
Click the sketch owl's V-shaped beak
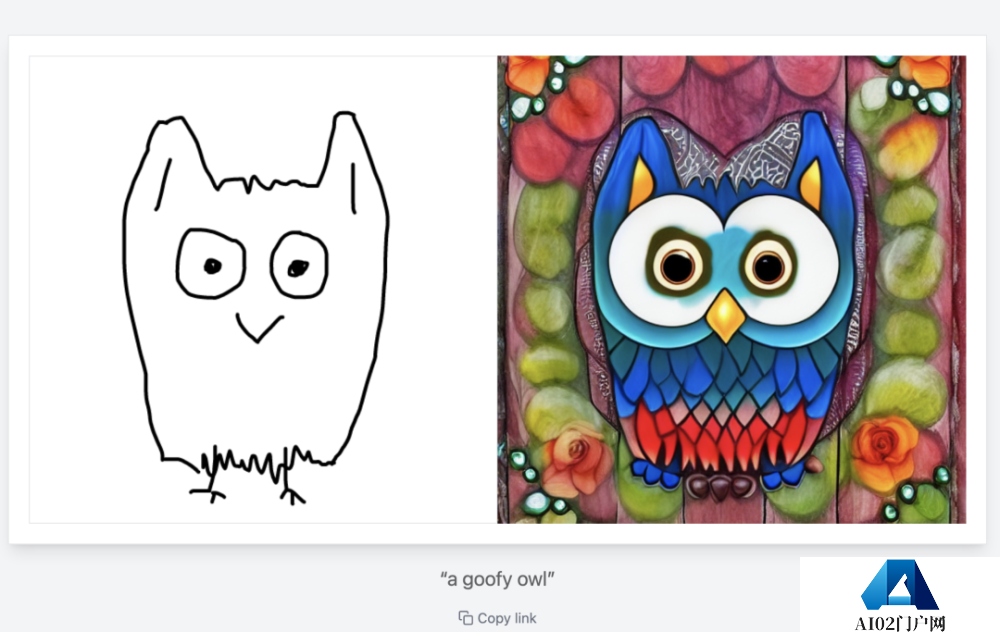pos(259,327)
